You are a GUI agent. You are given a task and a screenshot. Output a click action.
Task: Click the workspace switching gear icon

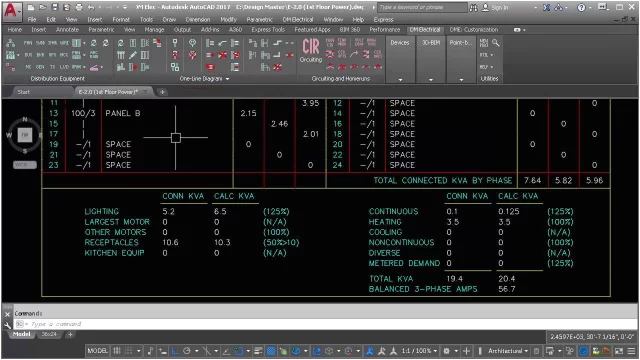pyautogui.click(x=447, y=351)
